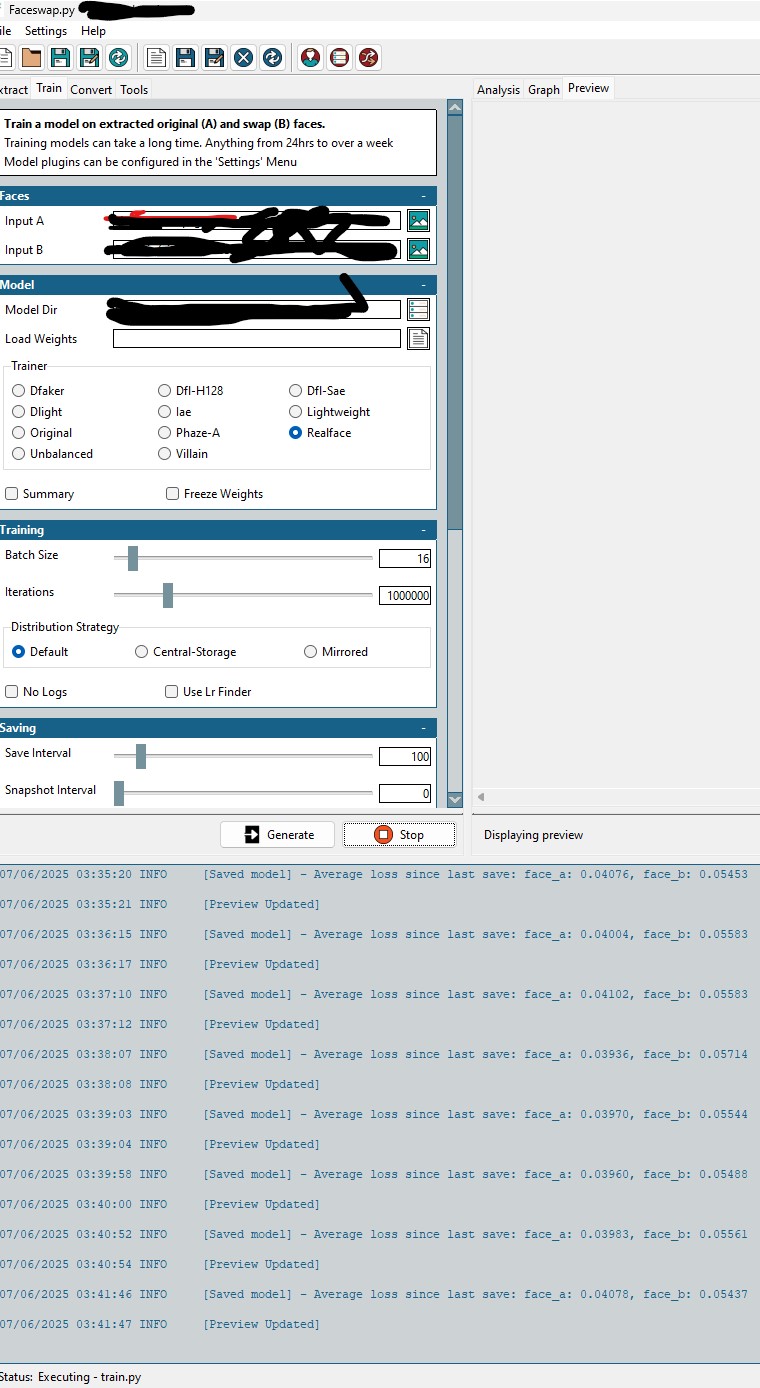
Task: Click dark blue Save Task As pencil-floppy icon
Action: (x=215, y=57)
